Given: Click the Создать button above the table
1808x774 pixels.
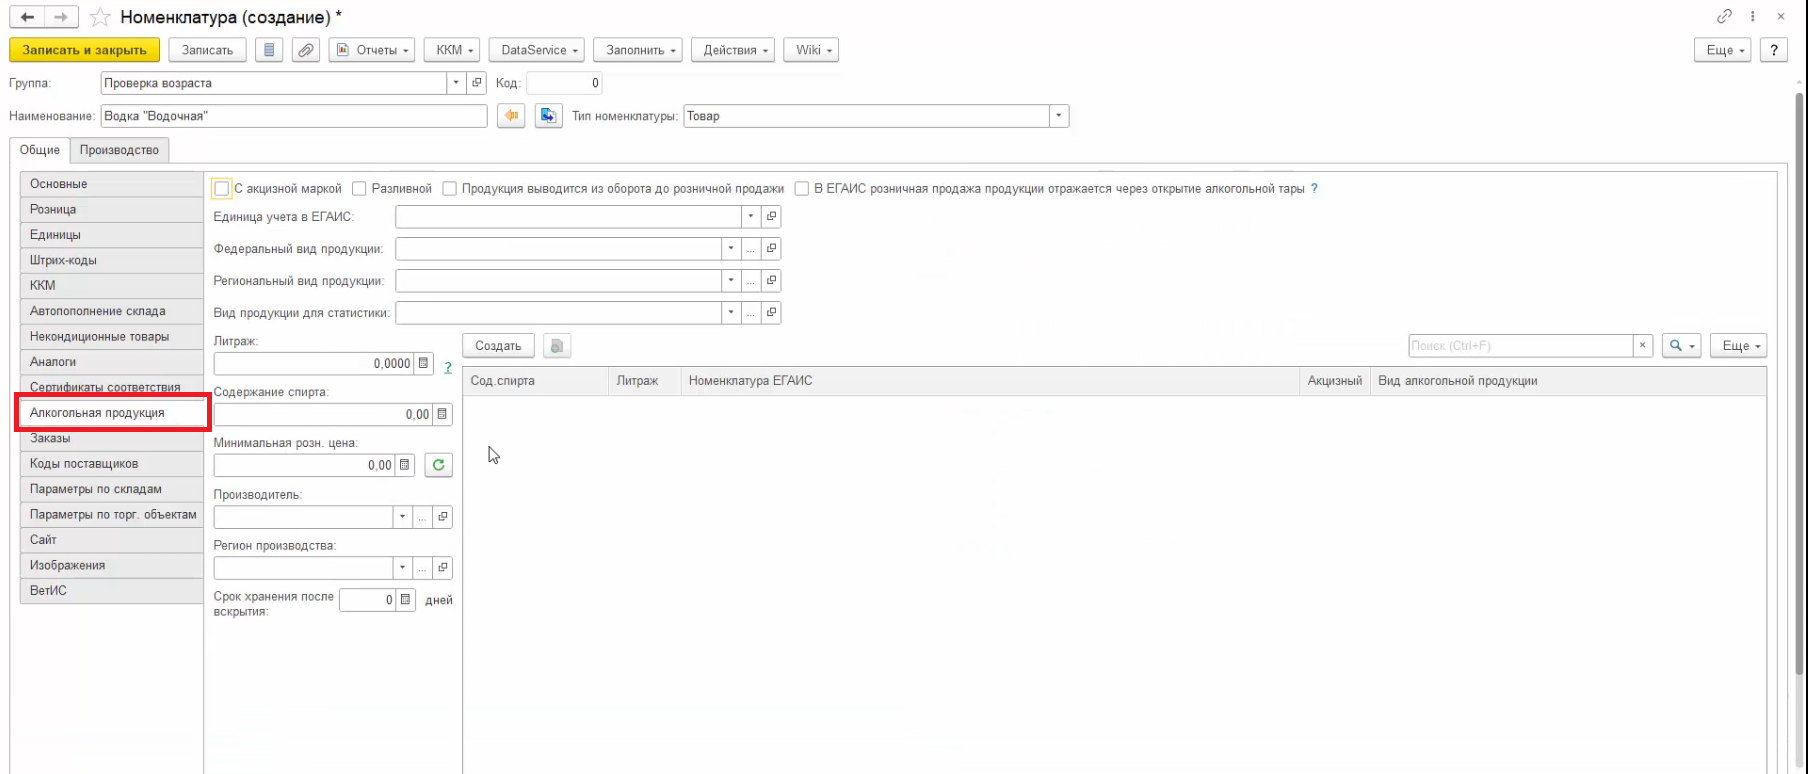Looking at the screenshot, I should (x=498, y=346).
